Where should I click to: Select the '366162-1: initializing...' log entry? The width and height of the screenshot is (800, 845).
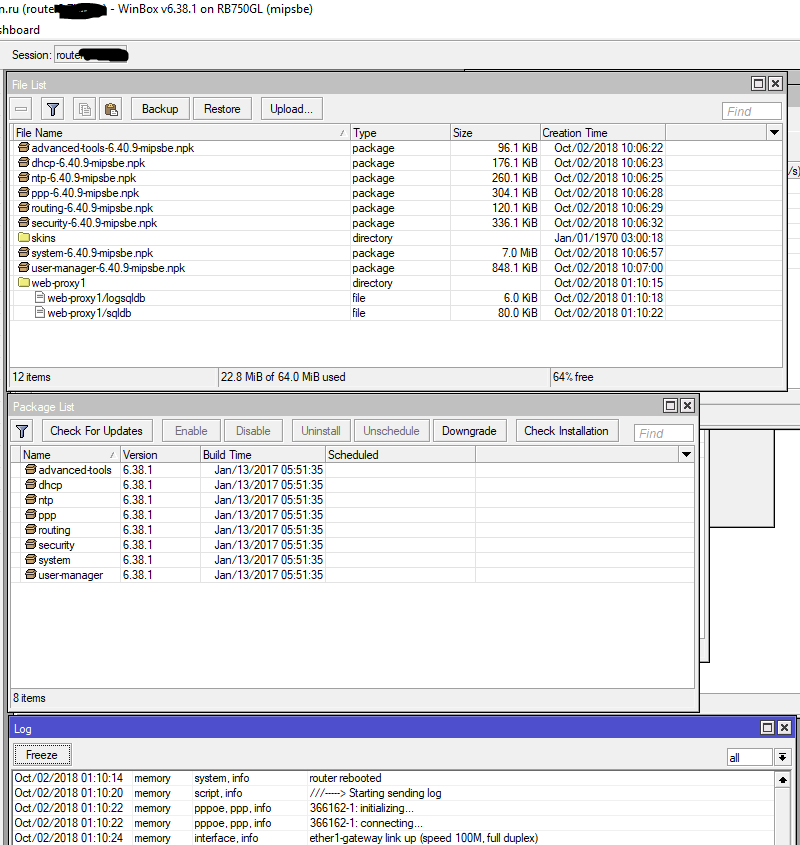(392, 808)
